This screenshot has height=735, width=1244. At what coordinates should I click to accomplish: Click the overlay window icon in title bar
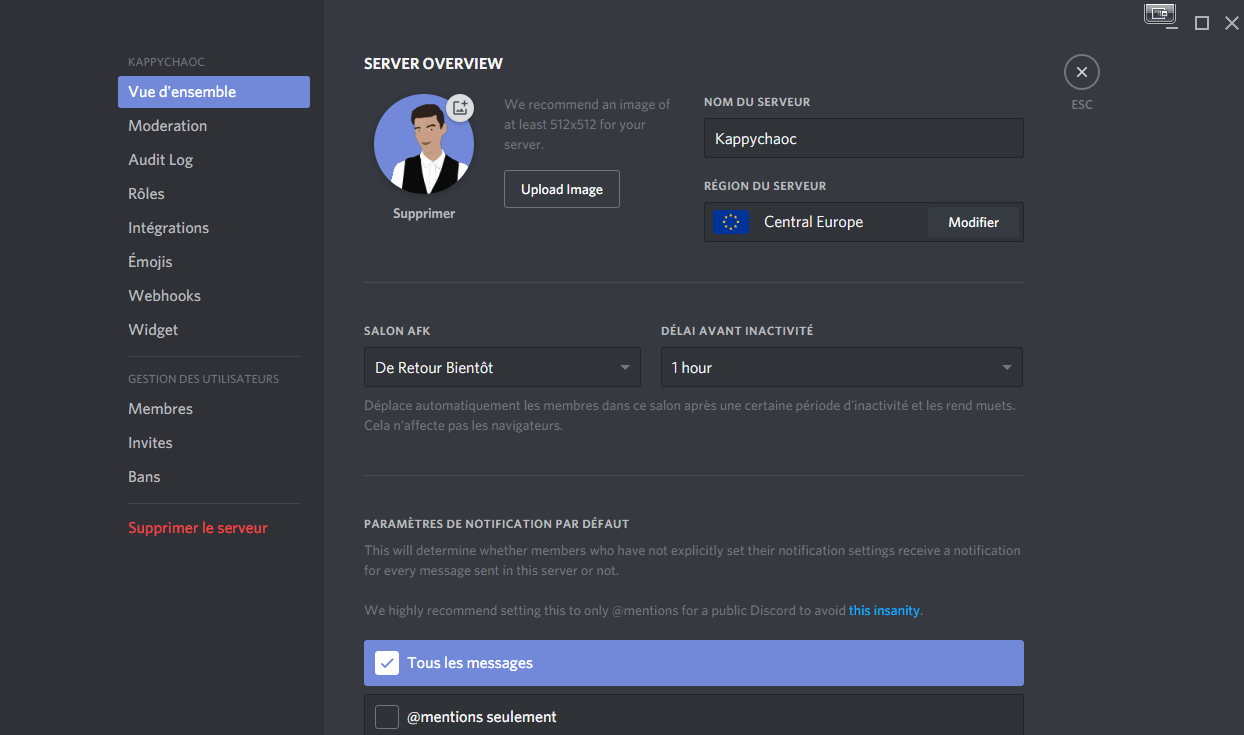[x=1160, y=14]
